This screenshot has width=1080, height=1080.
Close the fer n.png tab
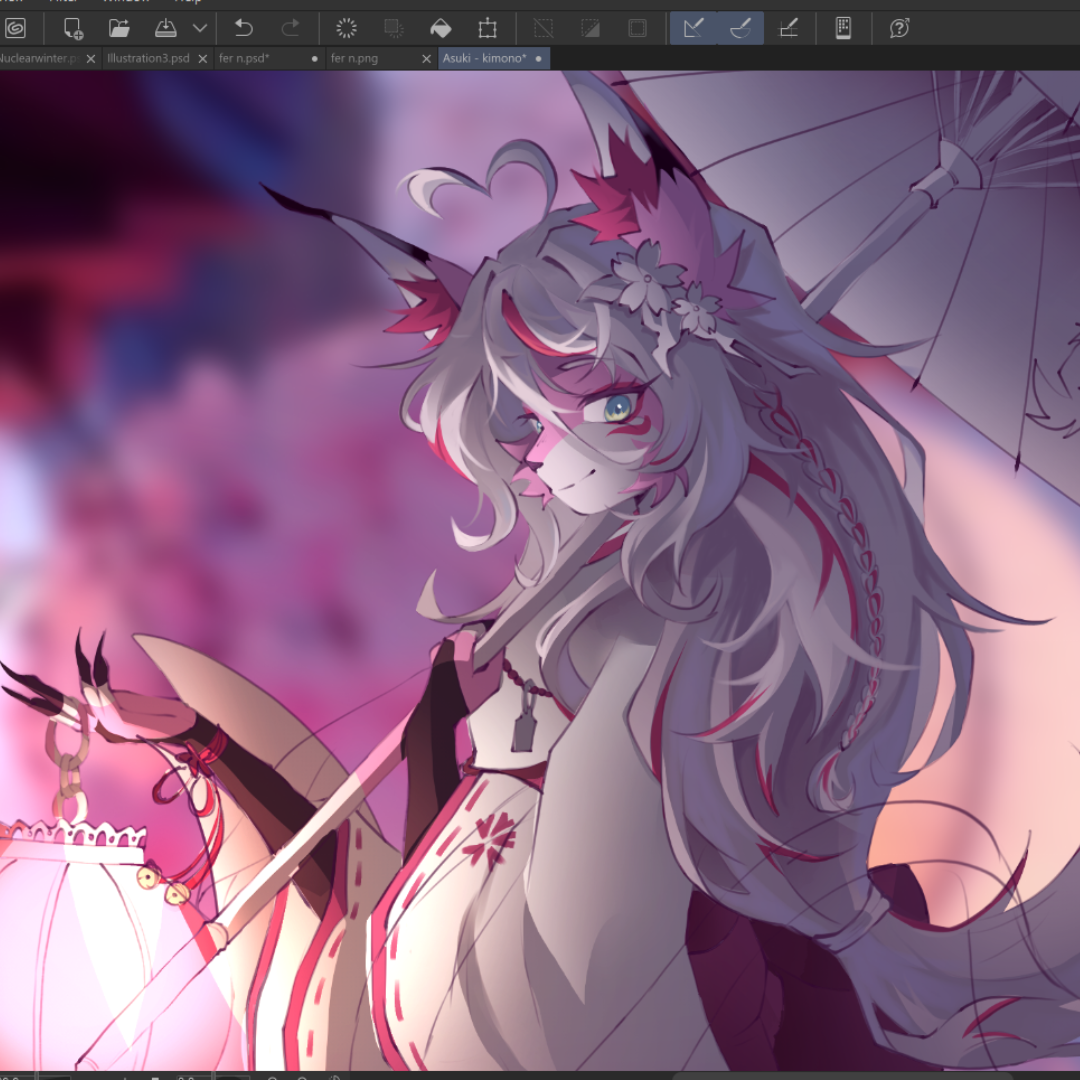click(x=426, y=59)
